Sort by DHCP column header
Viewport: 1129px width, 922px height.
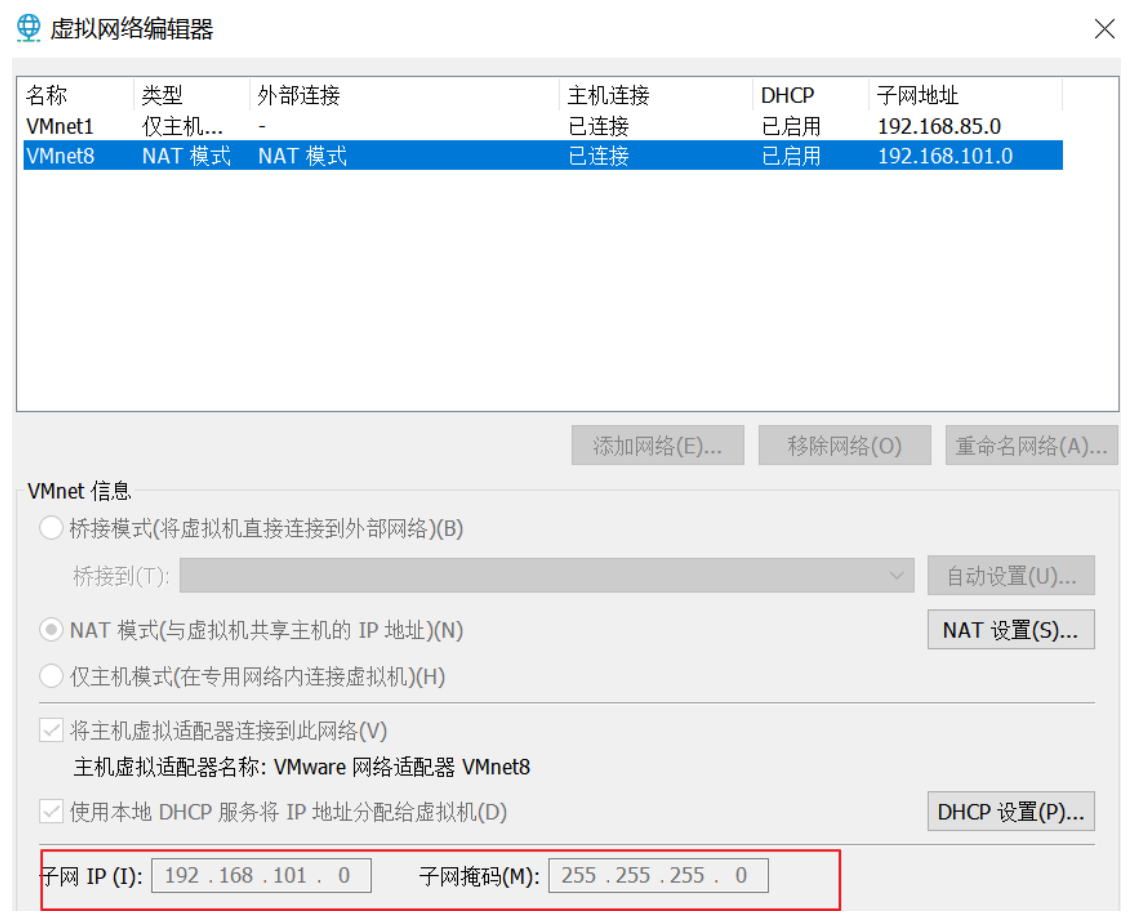(810, 95)
